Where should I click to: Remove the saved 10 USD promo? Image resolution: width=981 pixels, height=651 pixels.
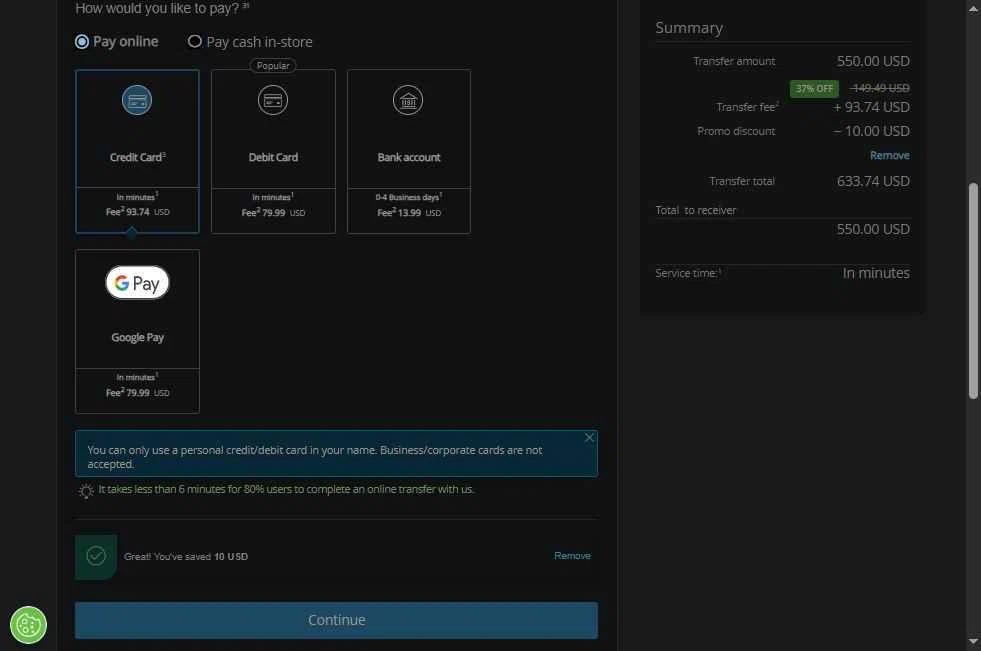(572, 555)
